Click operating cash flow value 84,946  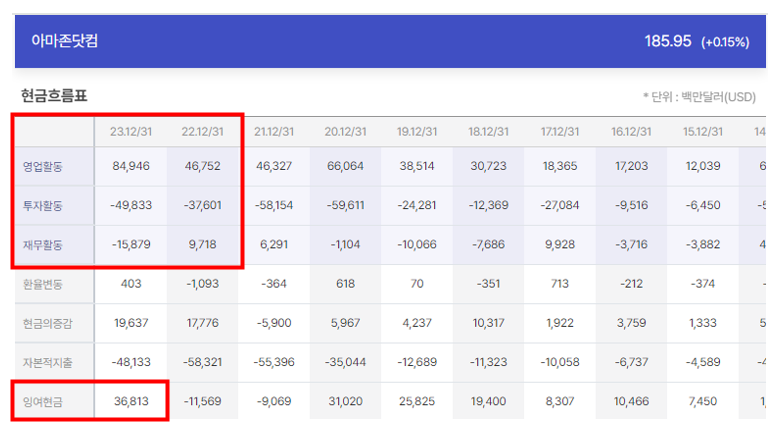[131, 166]
